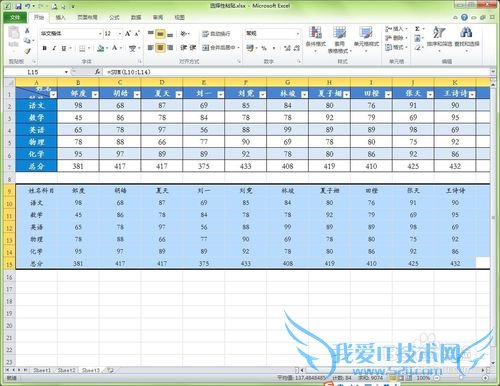Open the filter dropdown for 林峻 column
The height and width of the screenshot is (386, 500).
[x=304, y=95]
